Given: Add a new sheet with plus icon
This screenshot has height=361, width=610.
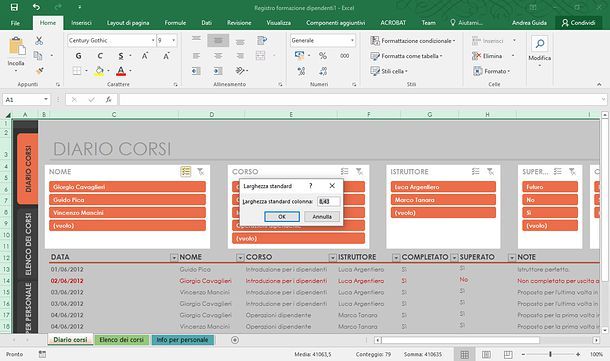Looking at the screenshot, I should (x=235, y=340).
